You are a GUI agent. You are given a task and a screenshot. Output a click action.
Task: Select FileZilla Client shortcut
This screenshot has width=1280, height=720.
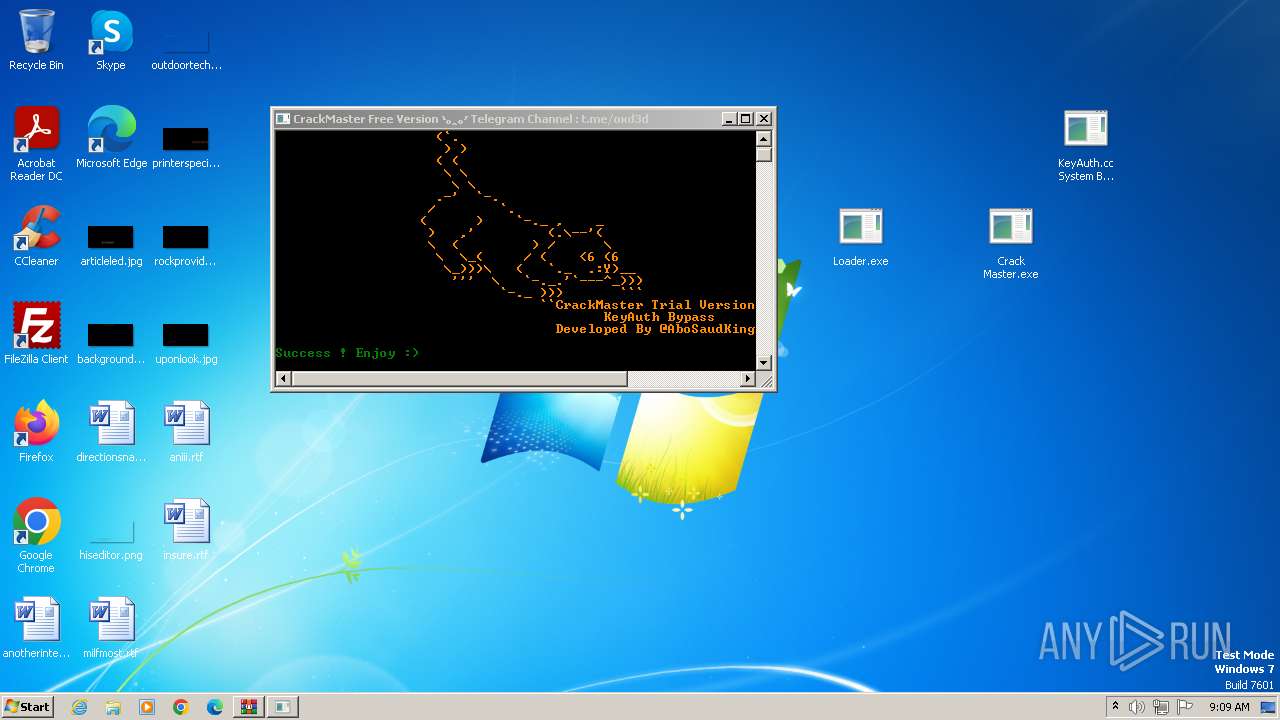[36, 334]
